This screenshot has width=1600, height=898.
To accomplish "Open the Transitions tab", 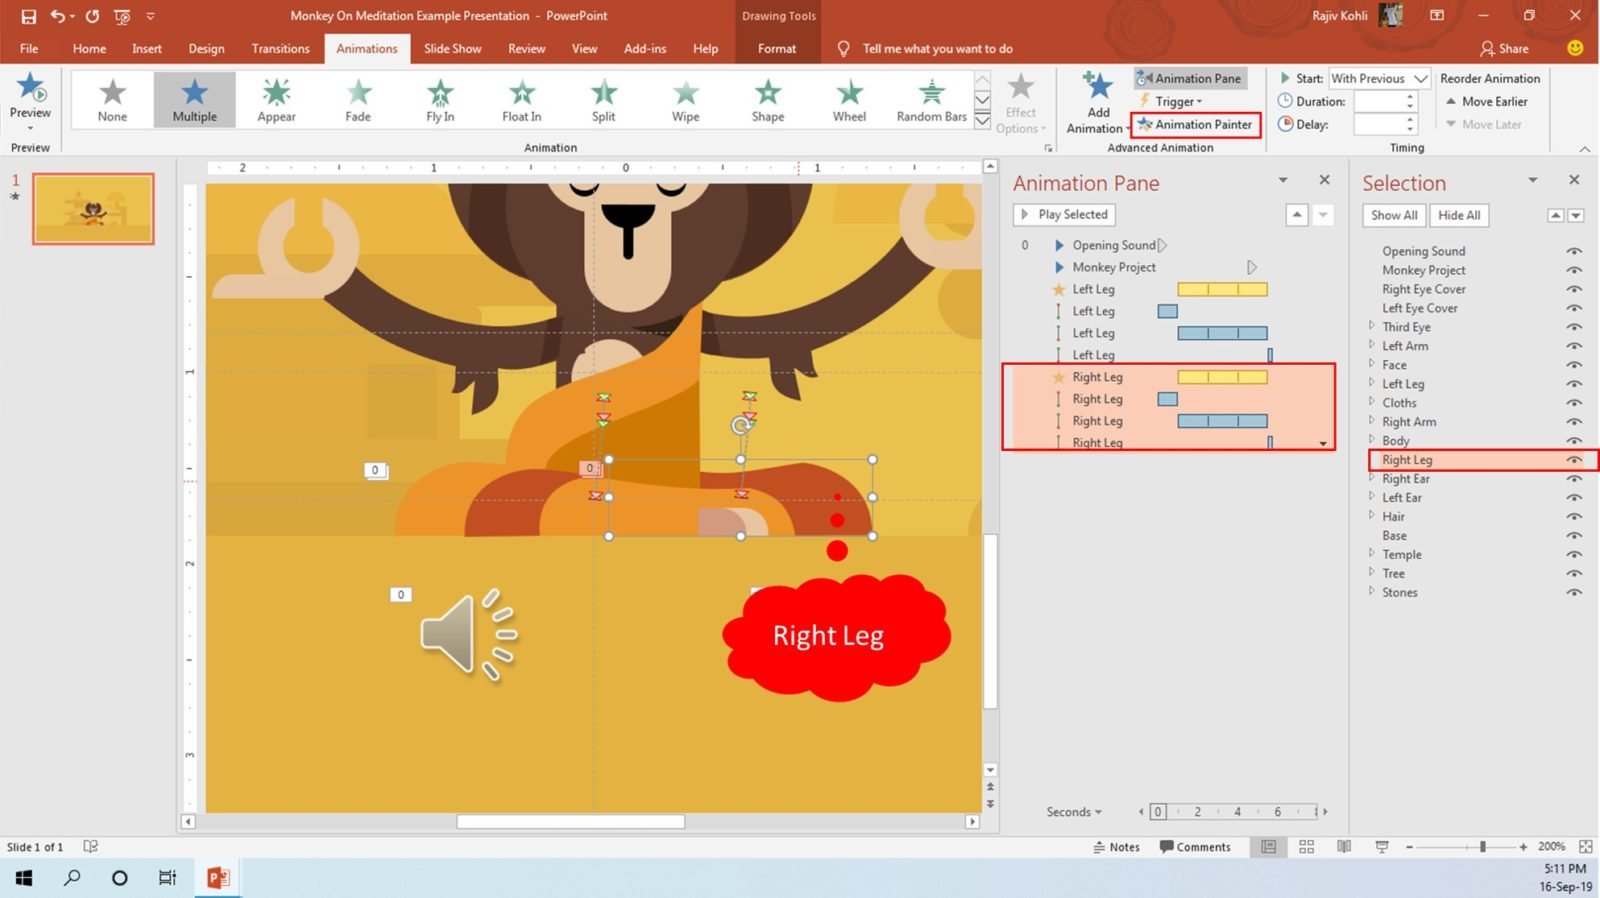I will pyautogui.click(x=280, y=48).
